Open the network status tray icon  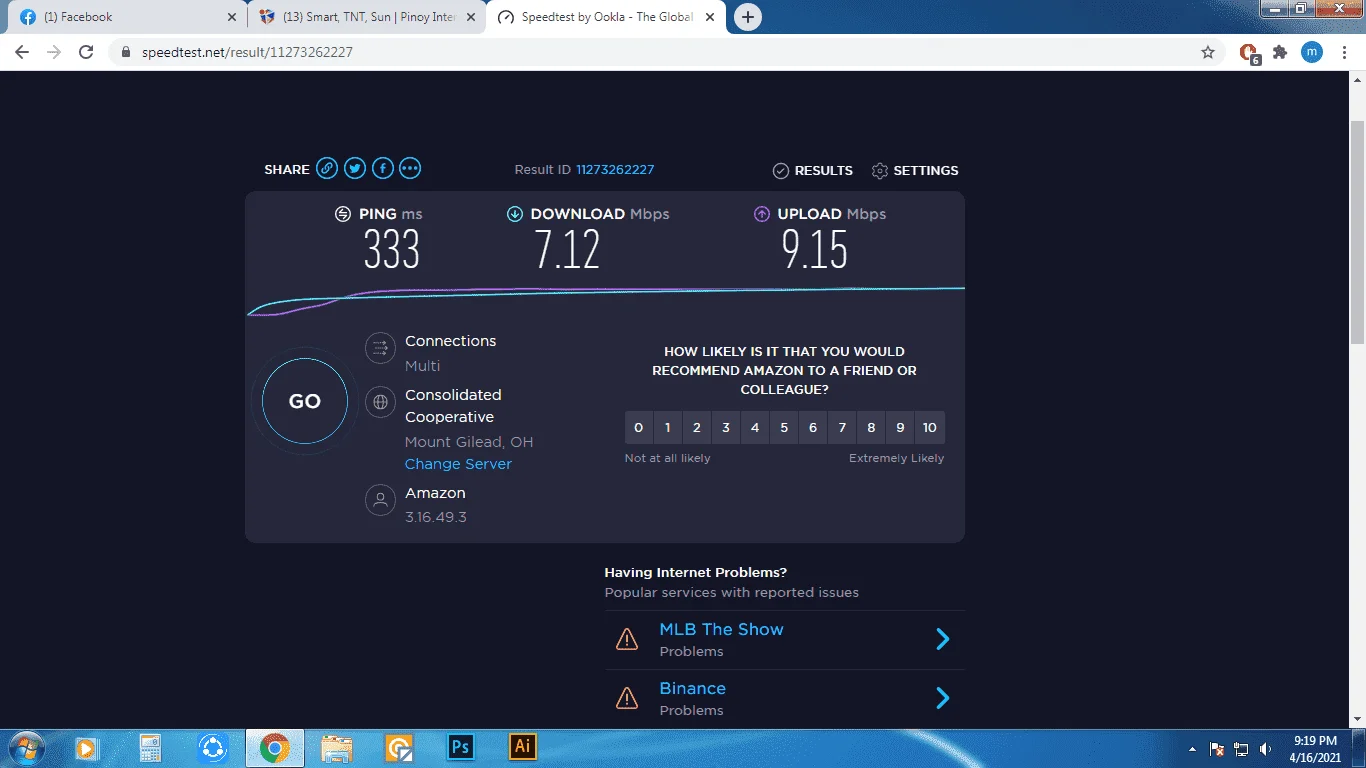pos(1241,748)
